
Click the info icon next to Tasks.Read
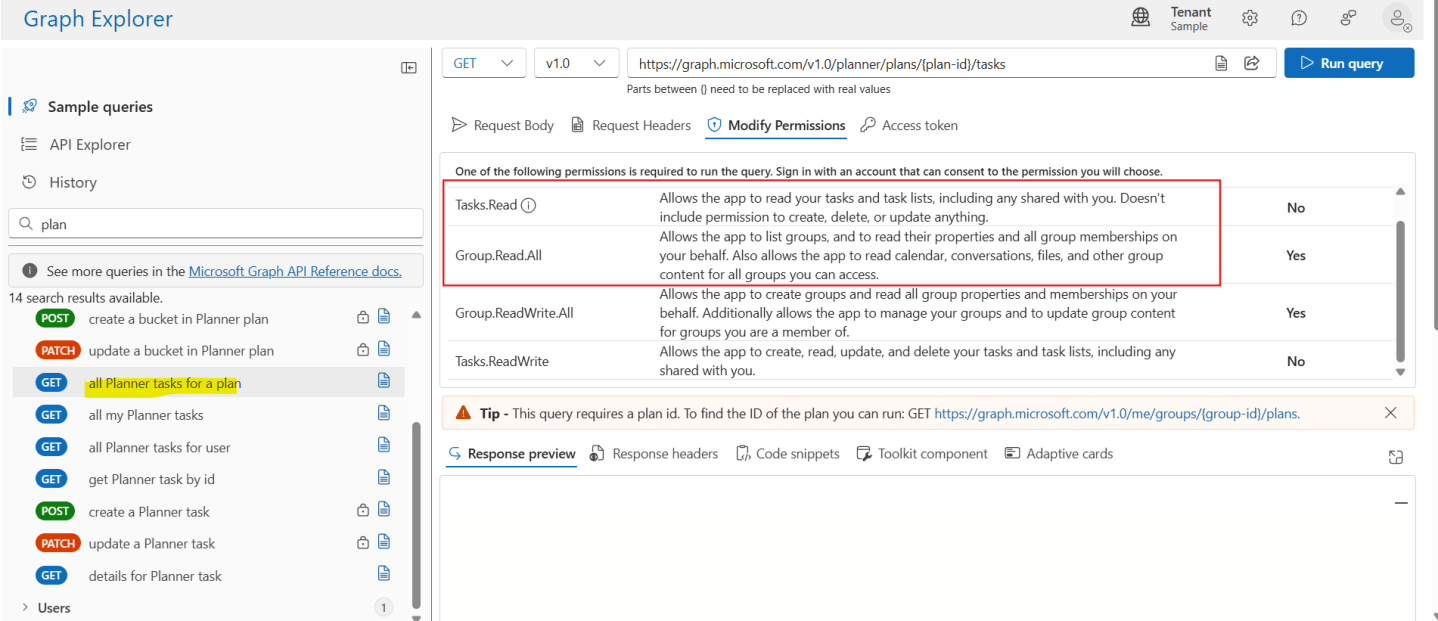pos(529,205)
